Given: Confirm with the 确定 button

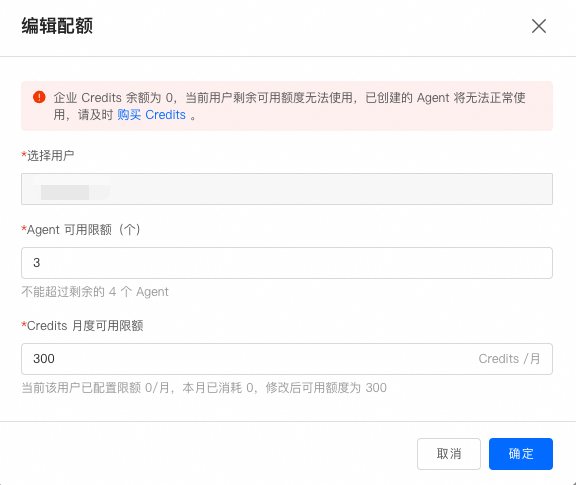Looking at the screenshot, I should pos(521,454).
